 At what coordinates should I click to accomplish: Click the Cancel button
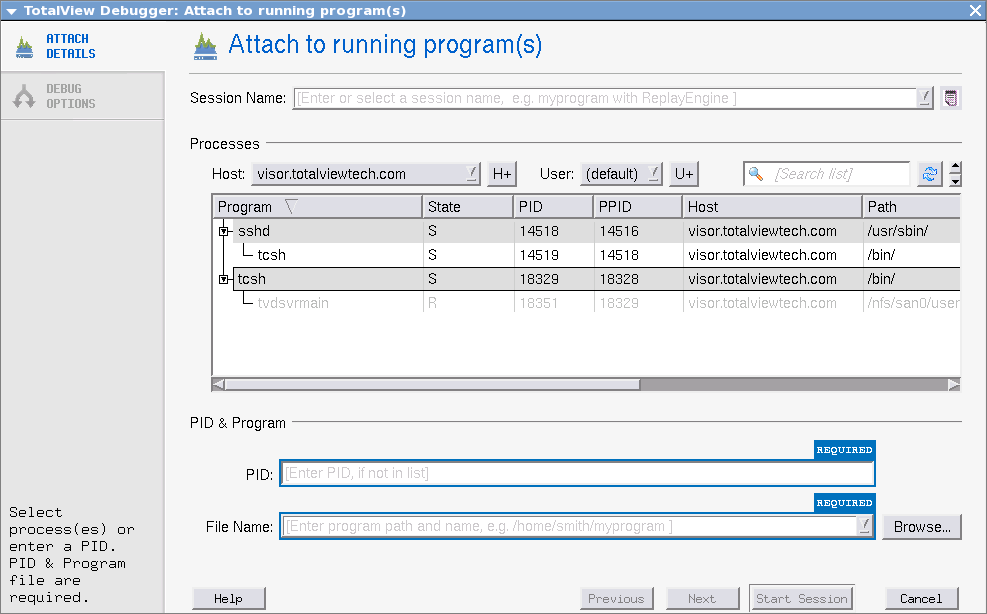coord(921,599)
